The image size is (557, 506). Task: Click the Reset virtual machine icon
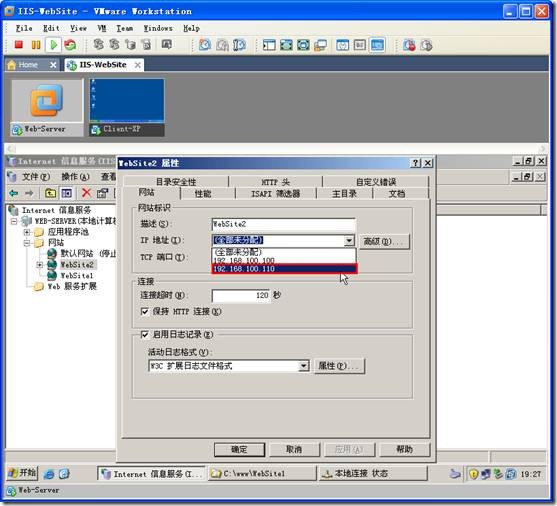coord(70,45)
